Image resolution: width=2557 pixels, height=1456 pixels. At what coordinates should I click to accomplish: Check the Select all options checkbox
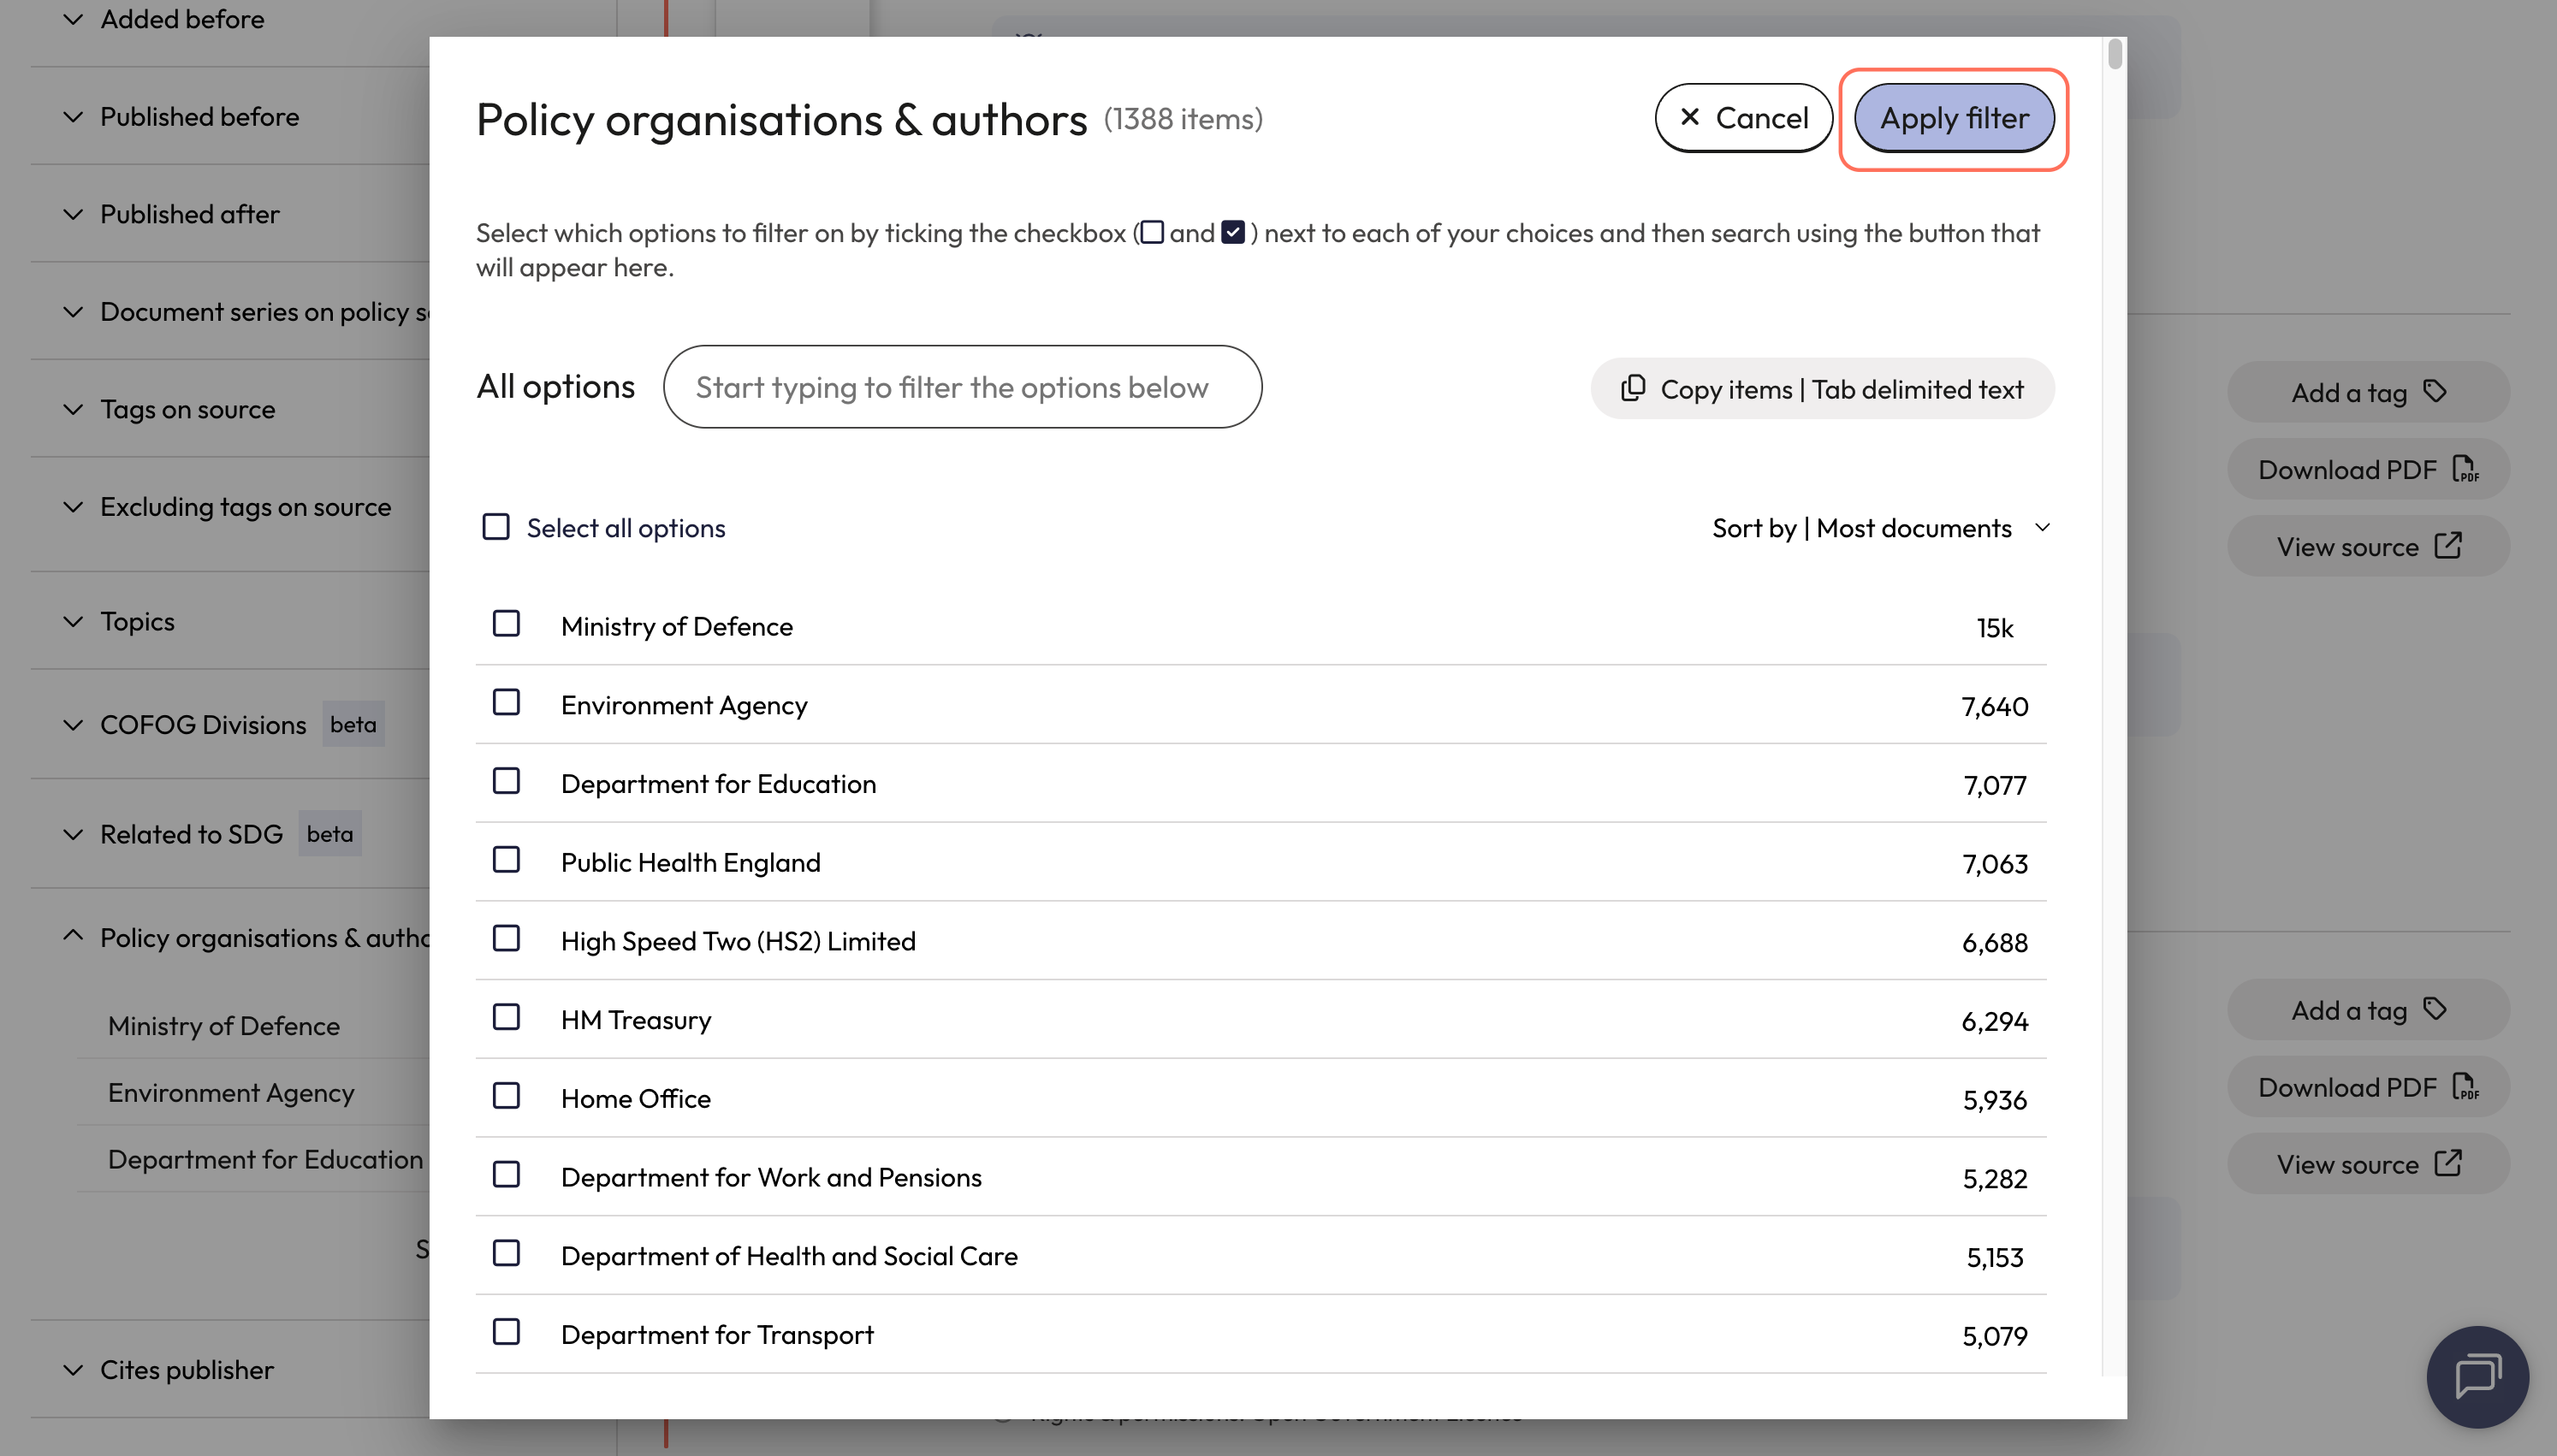[496, 527]
